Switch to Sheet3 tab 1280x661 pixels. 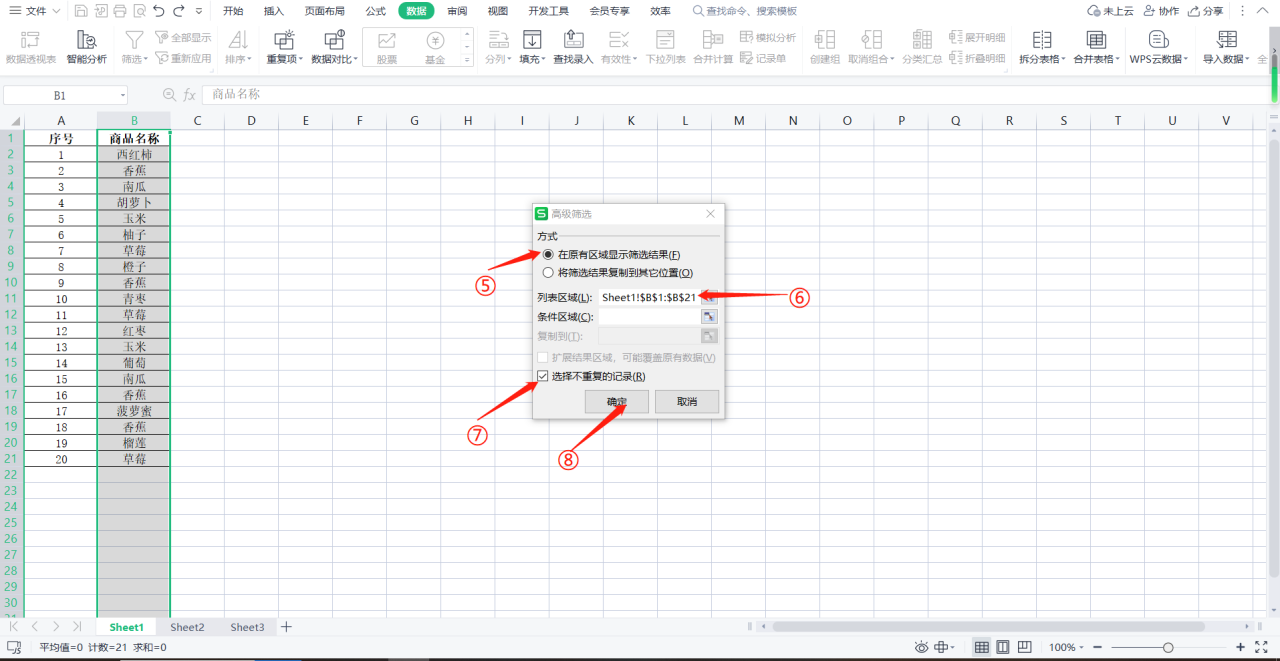coord(247,627)
